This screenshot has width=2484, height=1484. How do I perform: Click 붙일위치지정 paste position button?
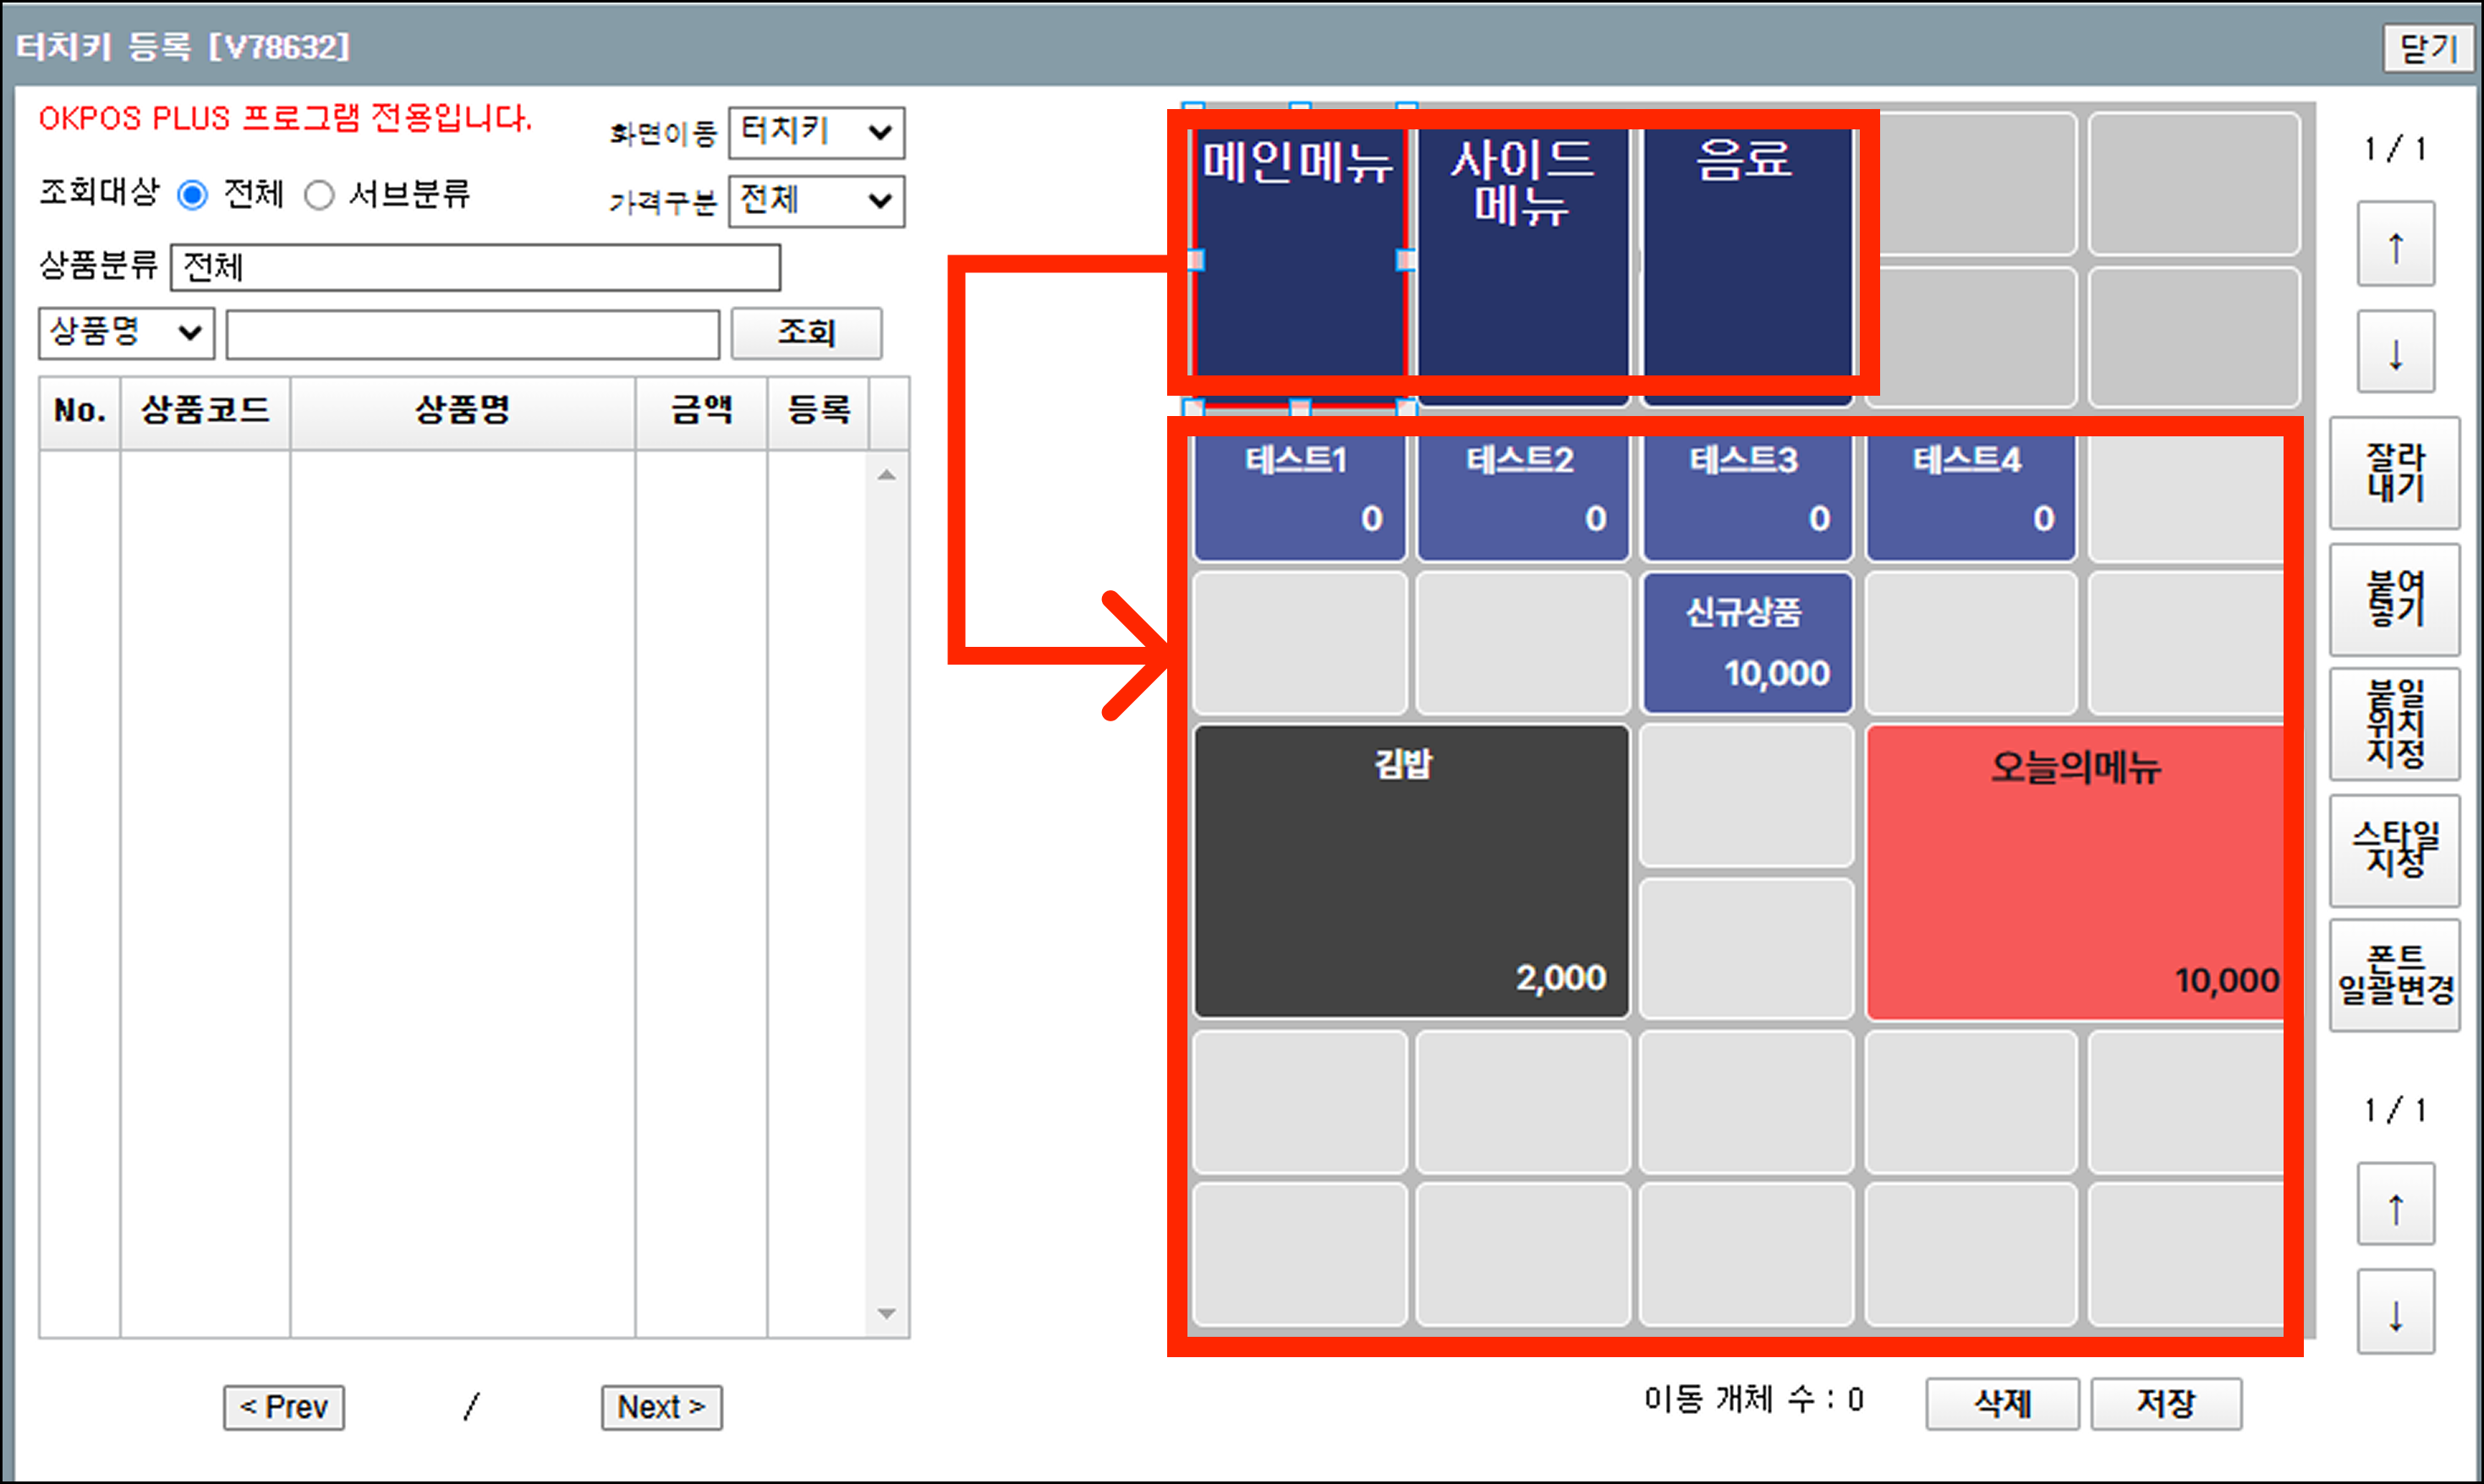click(2394, 723)
